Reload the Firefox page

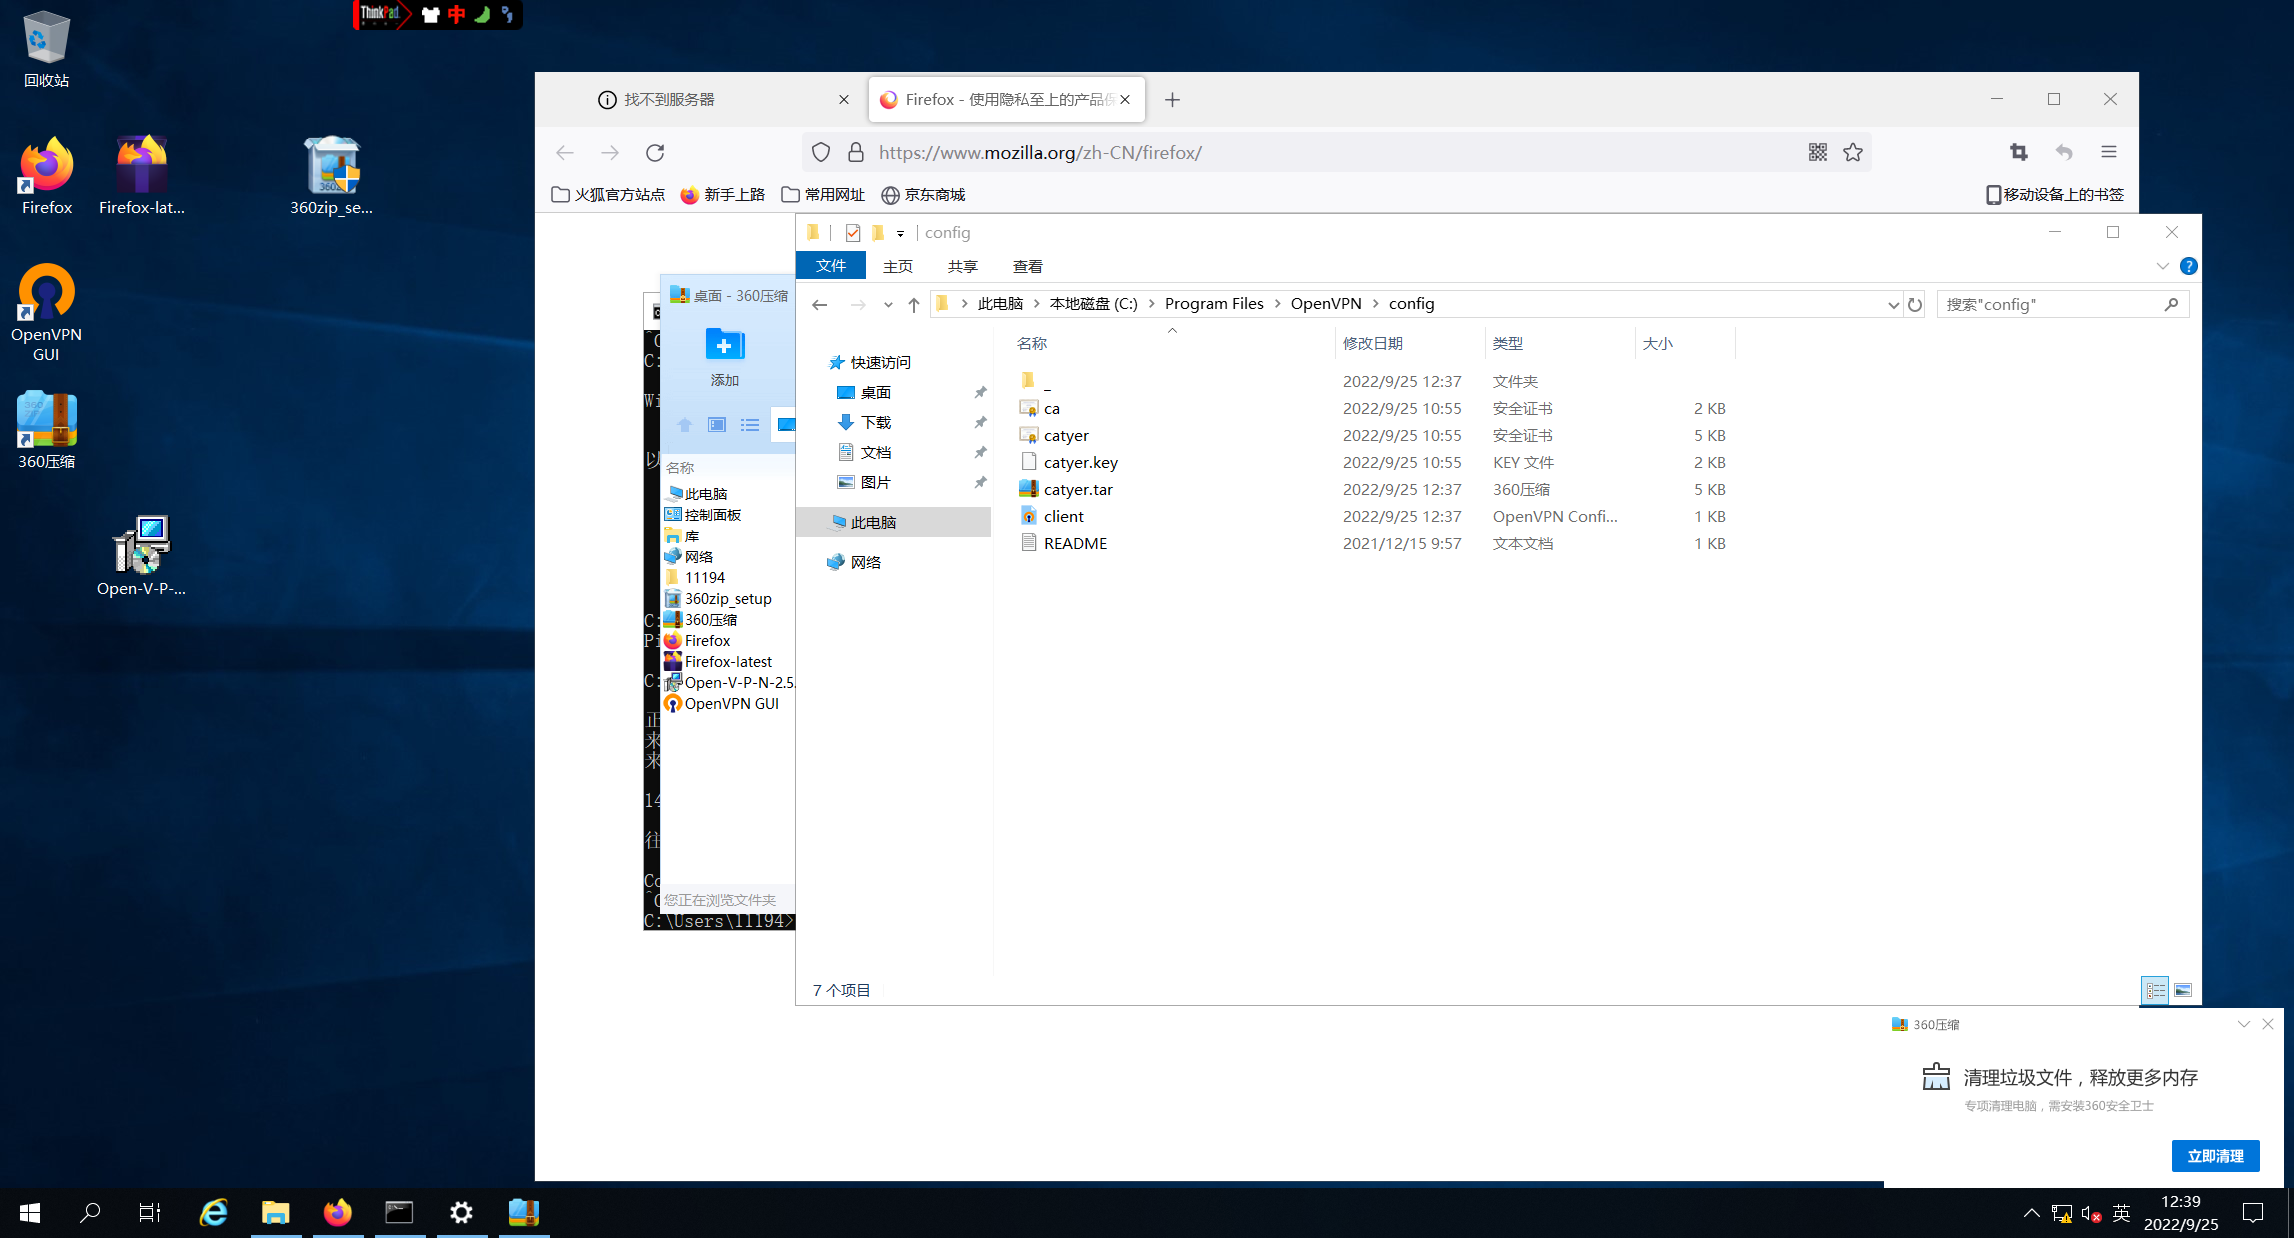[x=655, y=152]
